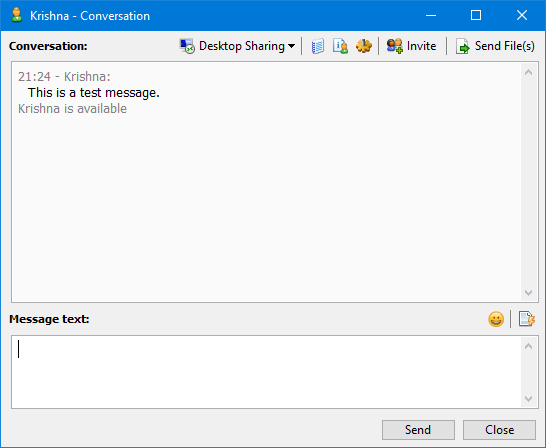Open the message history notebook icon

point(317,46)
